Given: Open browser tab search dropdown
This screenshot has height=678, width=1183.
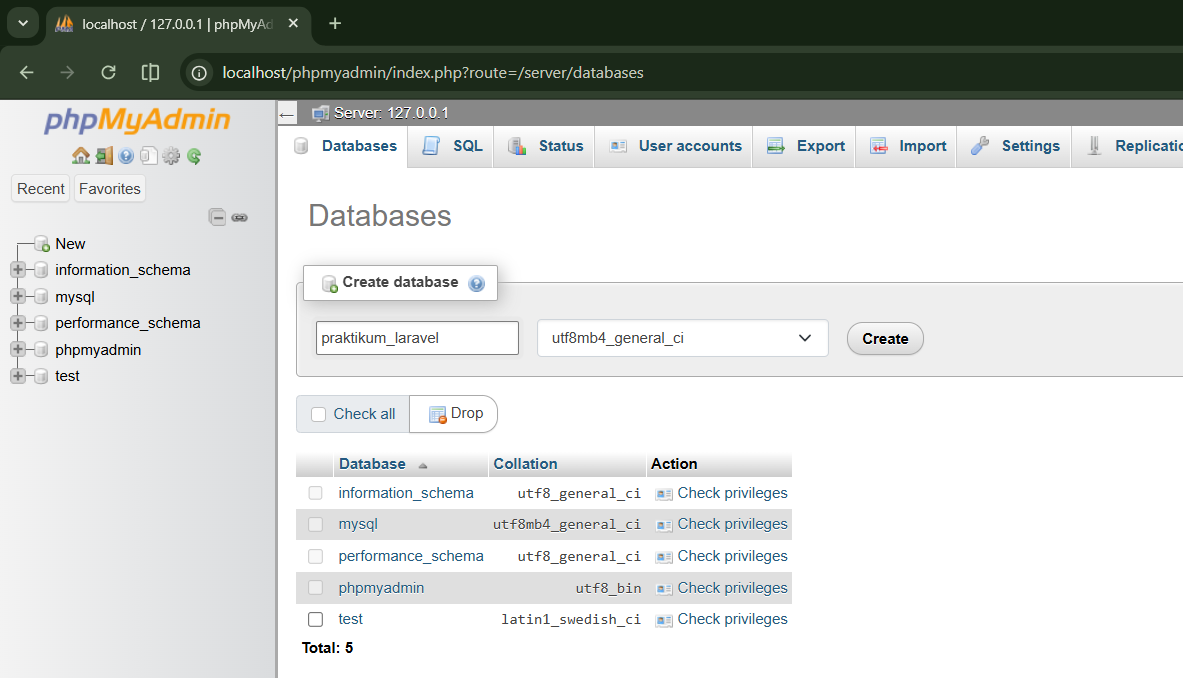Looking at the screenshot, I should (23, 23).
